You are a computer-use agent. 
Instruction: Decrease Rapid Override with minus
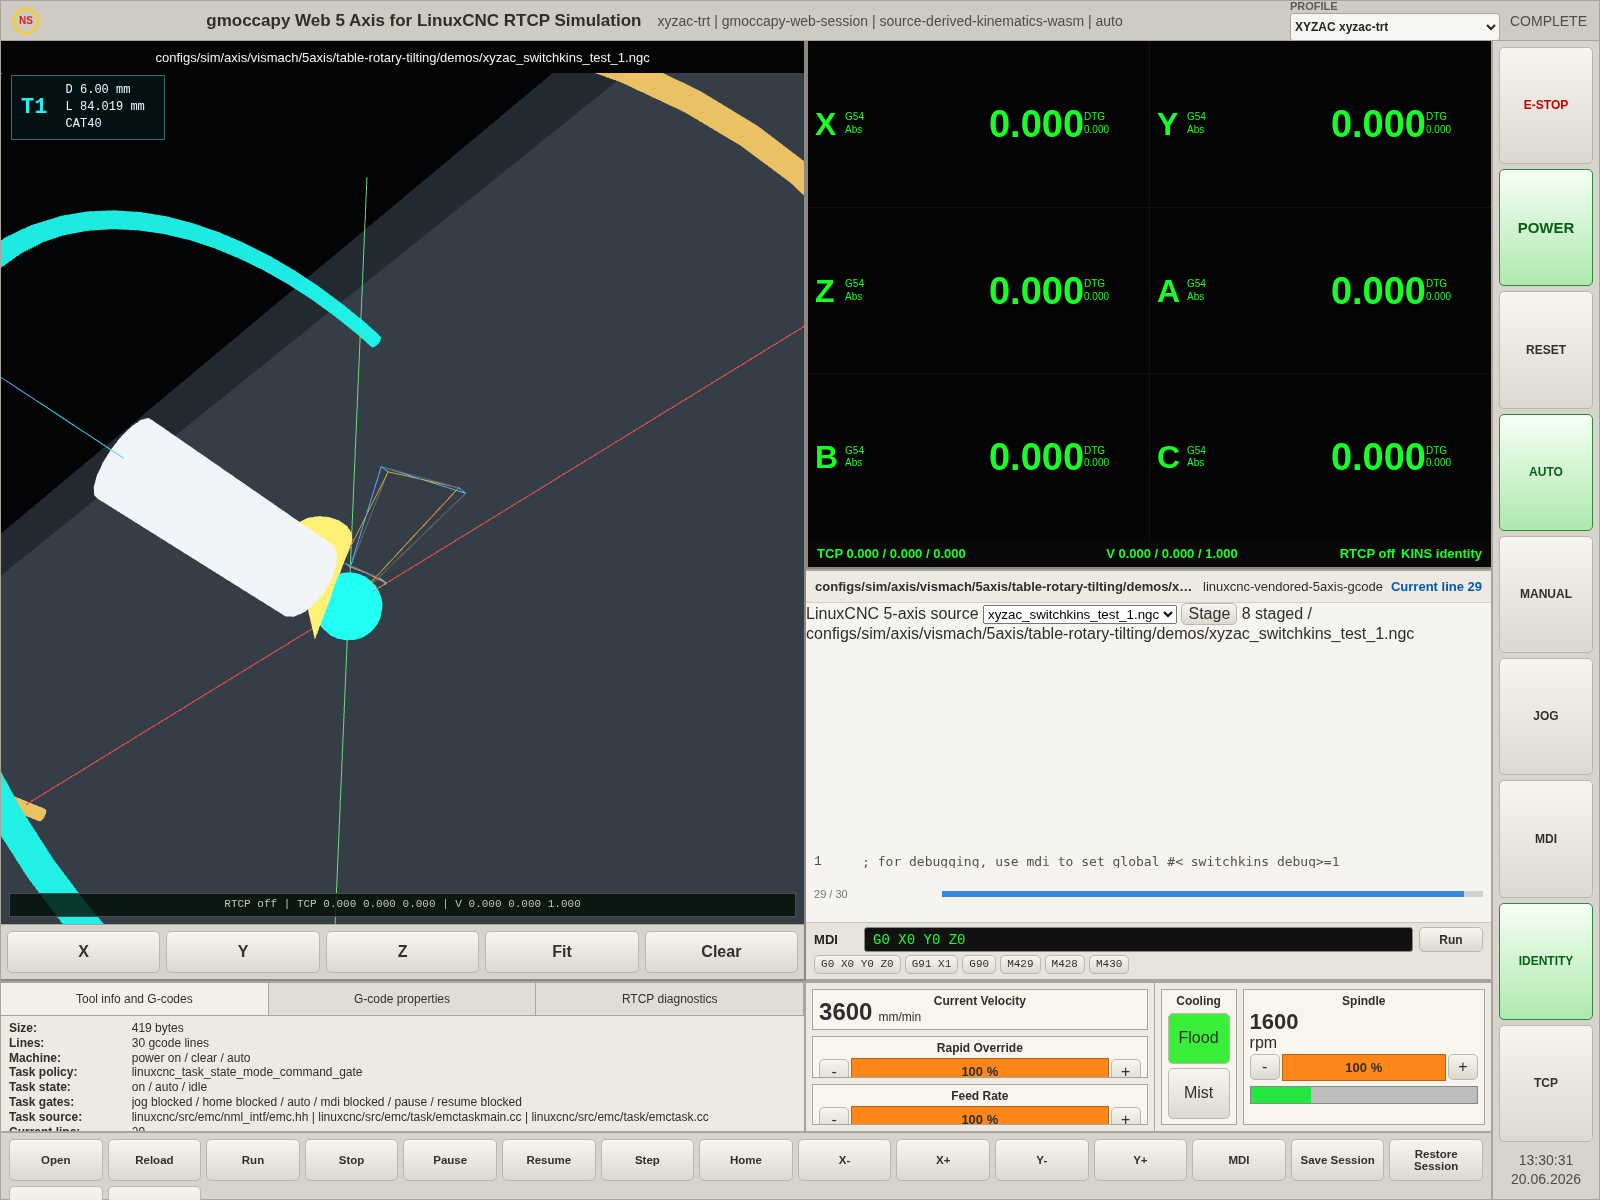[x=833, y=1069]
